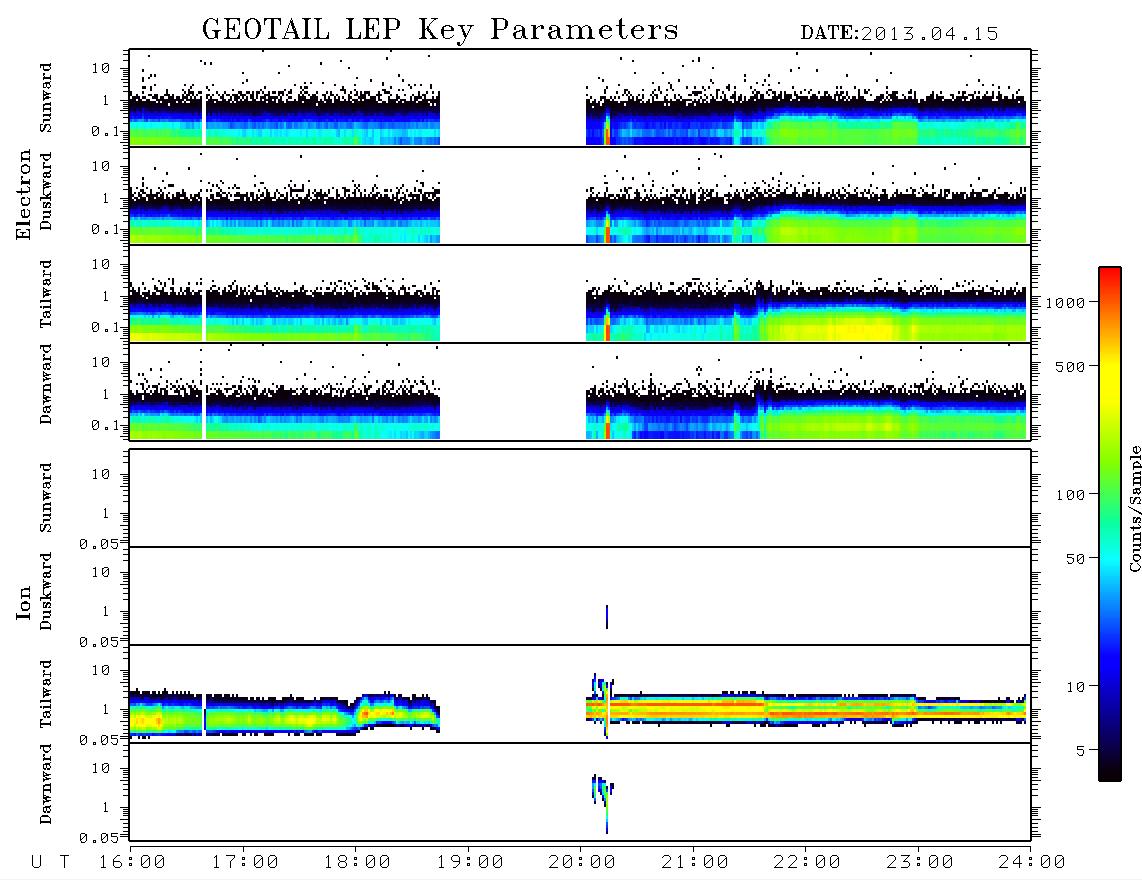The width and height of the screenshot is (1142, 880).
Task: Click the '24:00' time tick label
Action: click(1032, 862)
